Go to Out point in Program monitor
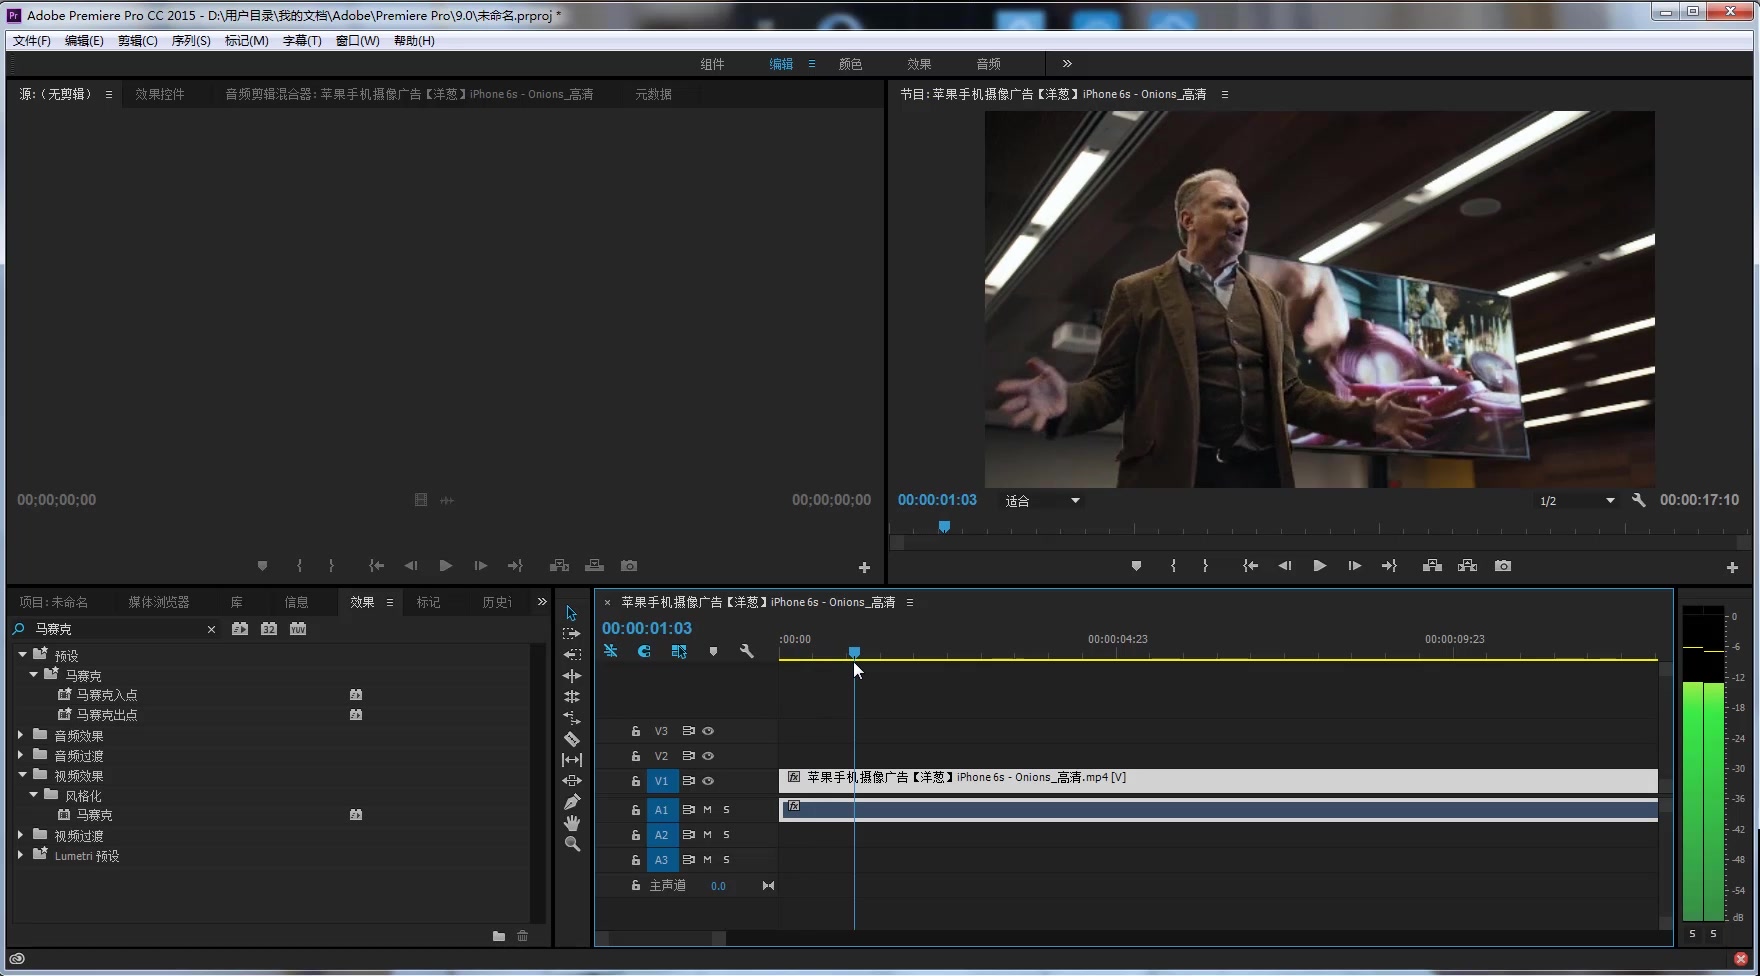Image resolution: width=1760 pixels, height=976 pixels. [1389, 566]
